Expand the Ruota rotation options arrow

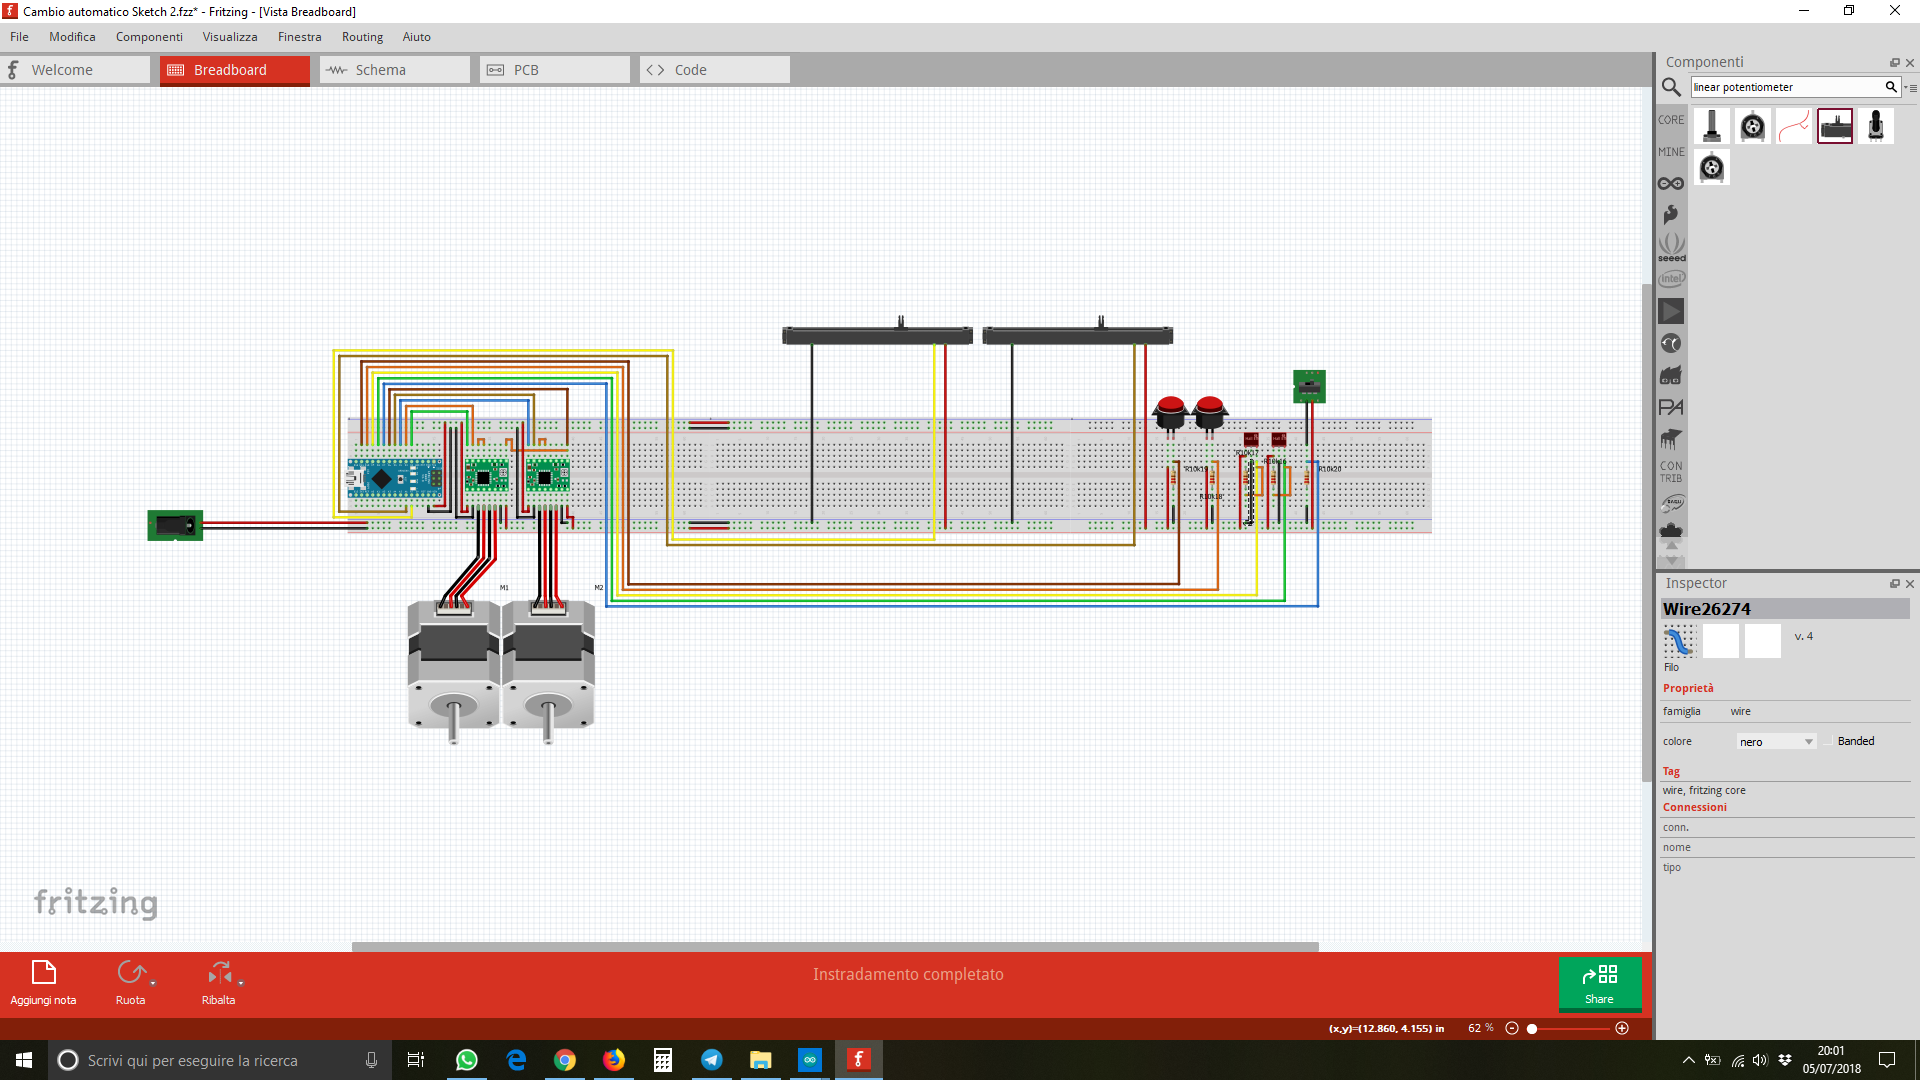(x=153, y=984)
